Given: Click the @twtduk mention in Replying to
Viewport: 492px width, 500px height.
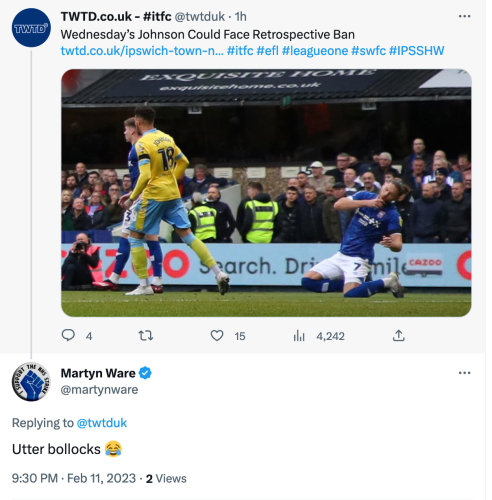Looking at the screenshot, I should [102, 423].
